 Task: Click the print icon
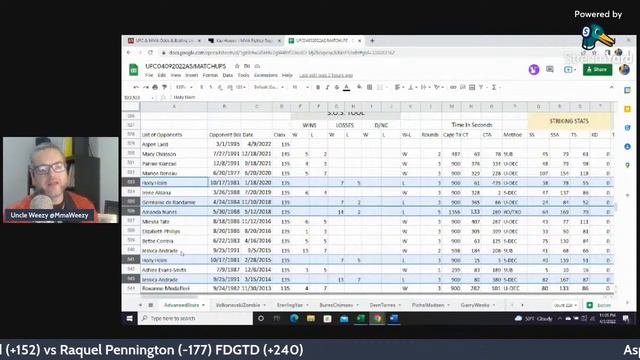[x=155, y=87]
